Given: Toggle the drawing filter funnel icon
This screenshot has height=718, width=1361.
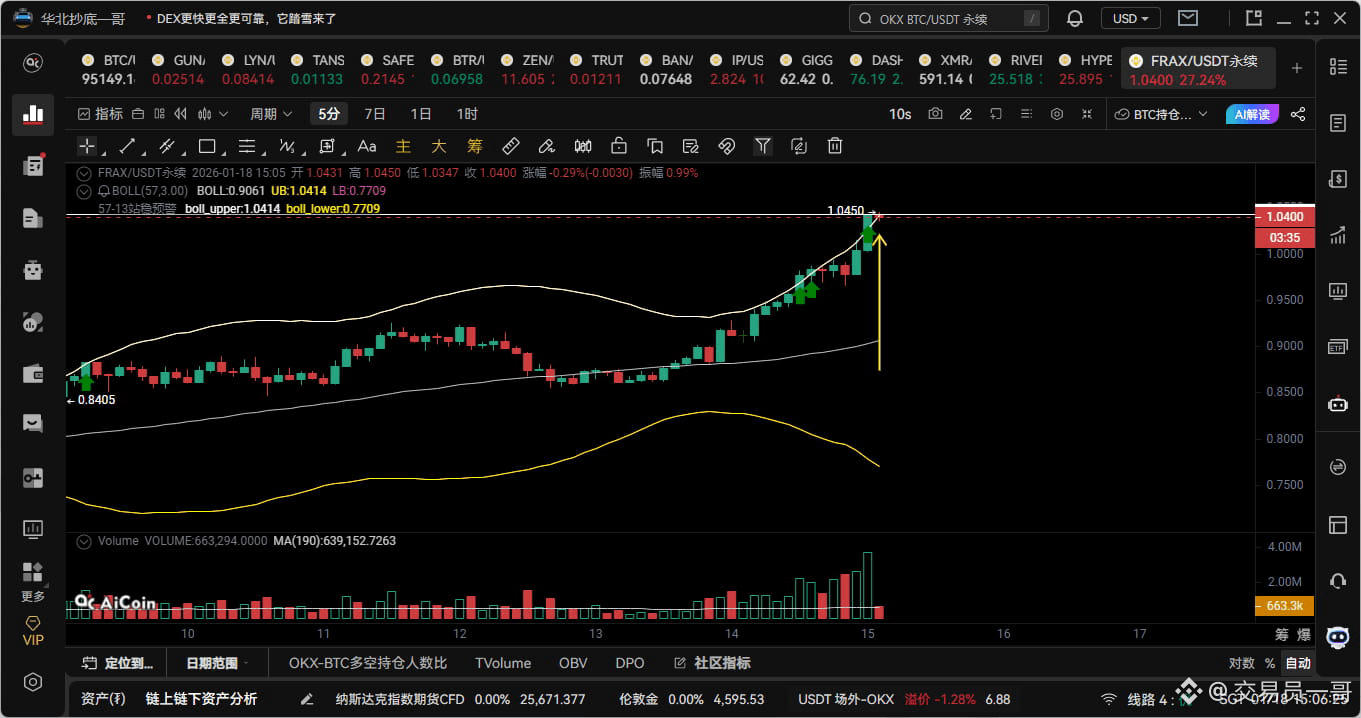Looking at the screenshot, I should click(763, 146).
